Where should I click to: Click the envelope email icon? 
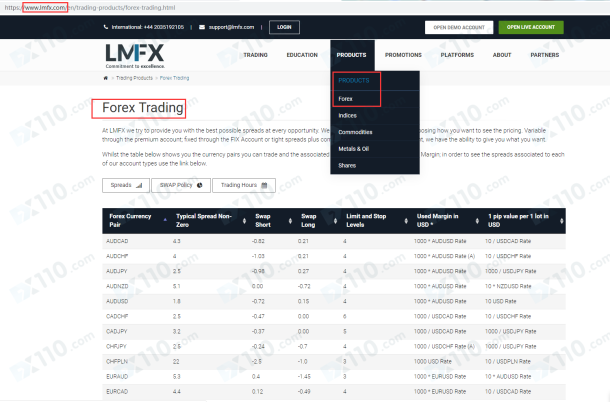click(x=202, y=27)
